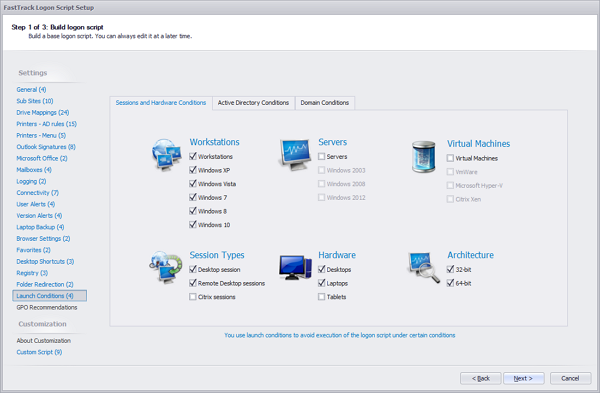
Task: Open Printers - AD rules (15)
Action: (46, 124)
